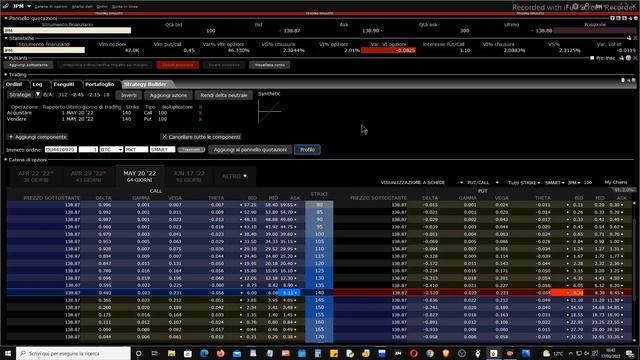The image size is (640, 360).
Task: Select the Strategy Builder tab
Action: pos(145,84)
